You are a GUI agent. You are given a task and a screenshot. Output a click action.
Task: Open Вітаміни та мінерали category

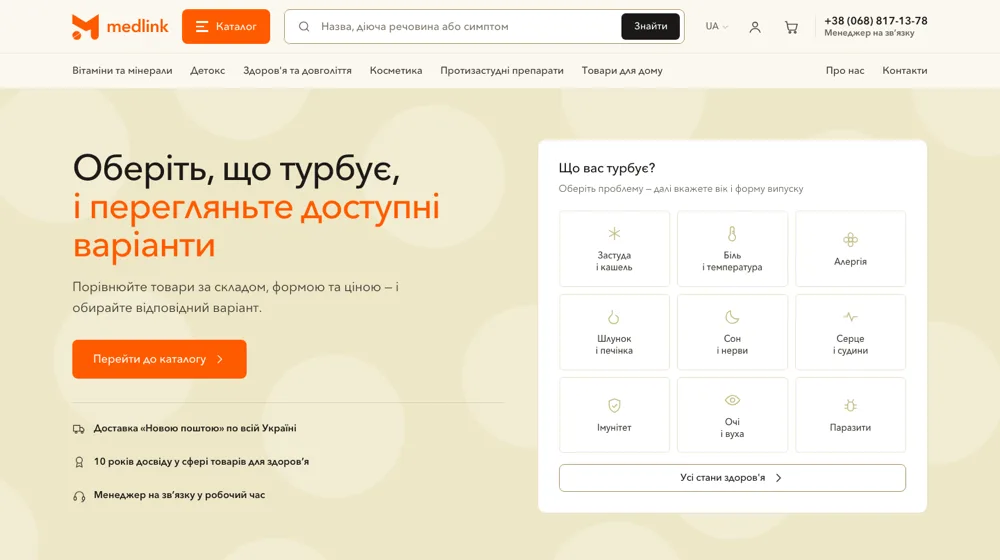pos(122,71)
